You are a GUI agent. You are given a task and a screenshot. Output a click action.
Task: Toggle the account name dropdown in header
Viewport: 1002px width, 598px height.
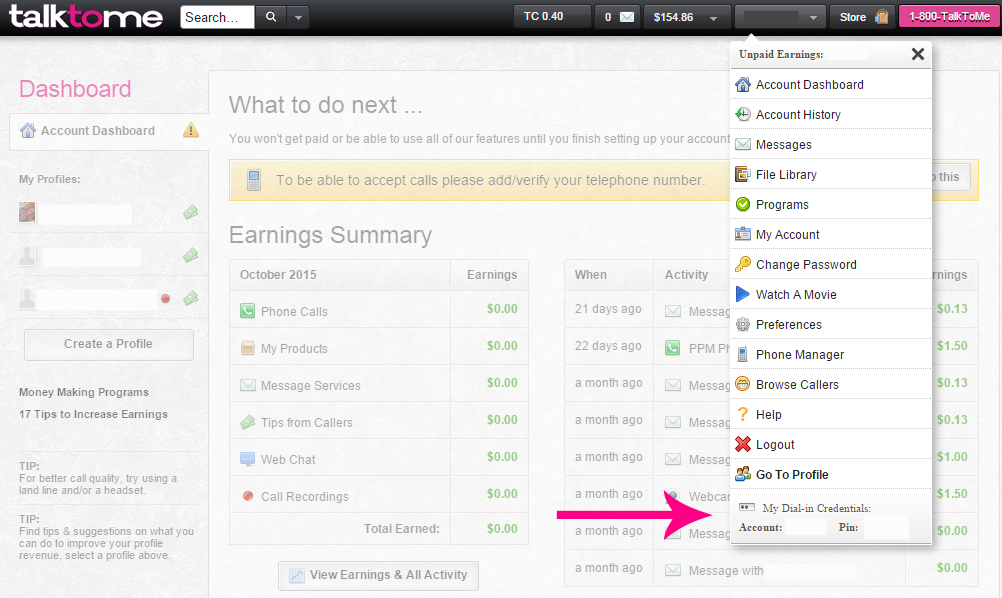pyautogui.click(x=780, y=17)
